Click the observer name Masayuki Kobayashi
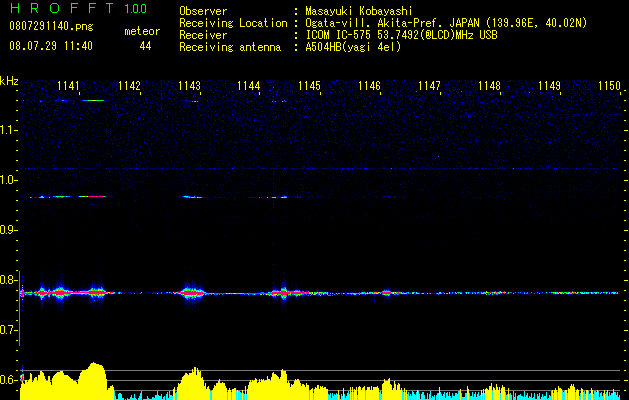 pos(359,11)
